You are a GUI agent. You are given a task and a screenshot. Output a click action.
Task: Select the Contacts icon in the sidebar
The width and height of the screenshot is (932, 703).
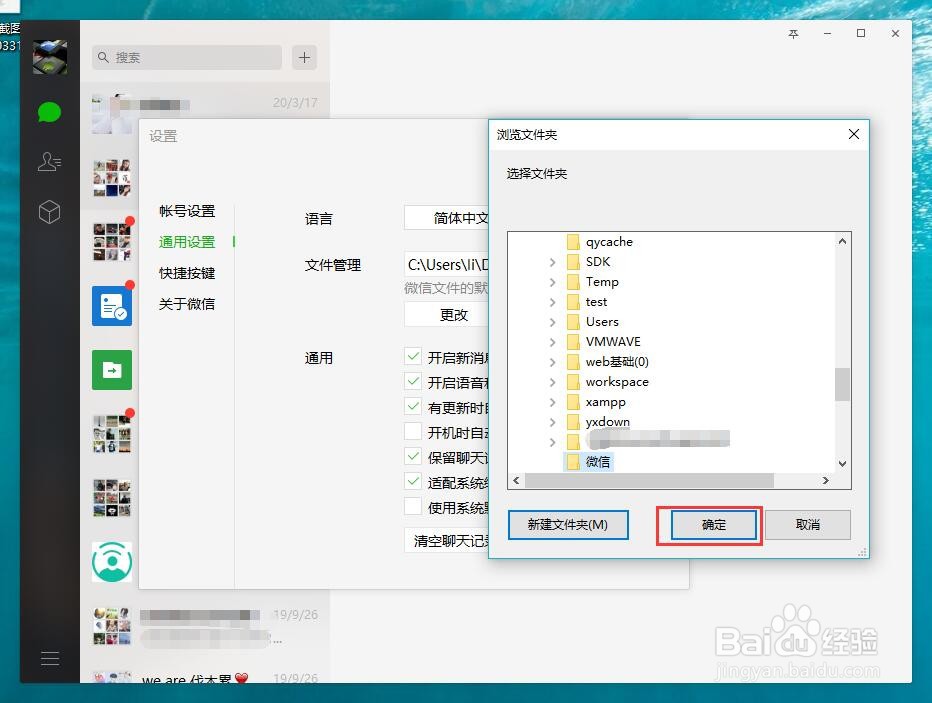(x=49, y=161)
